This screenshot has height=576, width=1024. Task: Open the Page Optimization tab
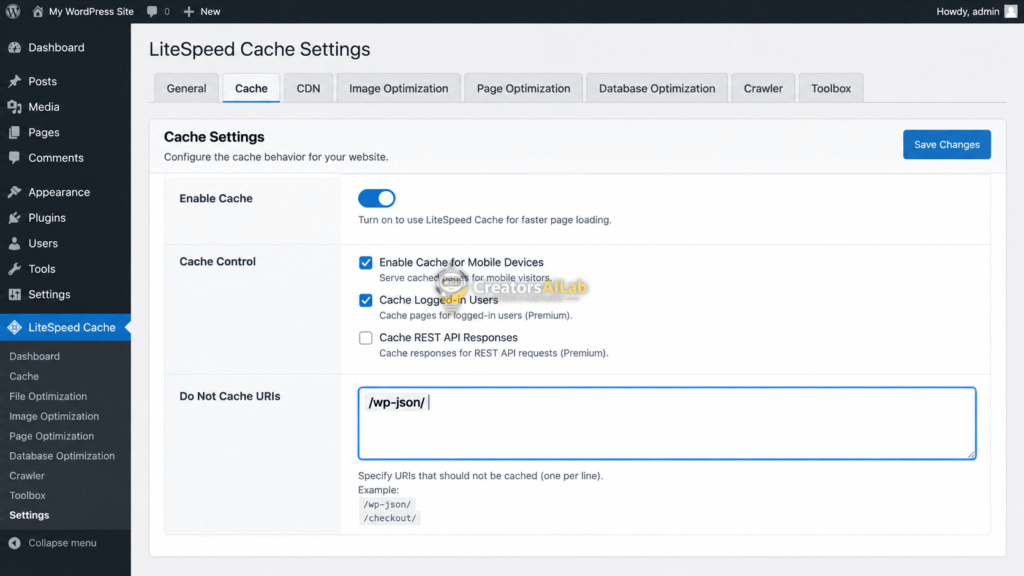[x=523, y=88]
